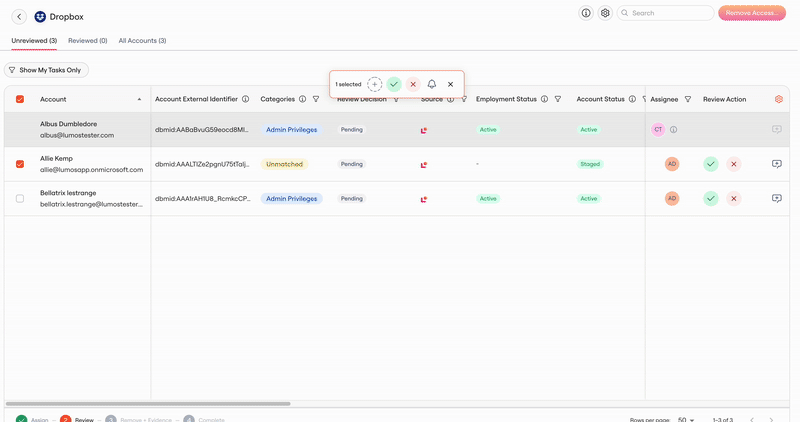This screenshot has width=800, height=422.
Task: Open the comment icon in the Allie Kemp row
Action: click(777, 164)
